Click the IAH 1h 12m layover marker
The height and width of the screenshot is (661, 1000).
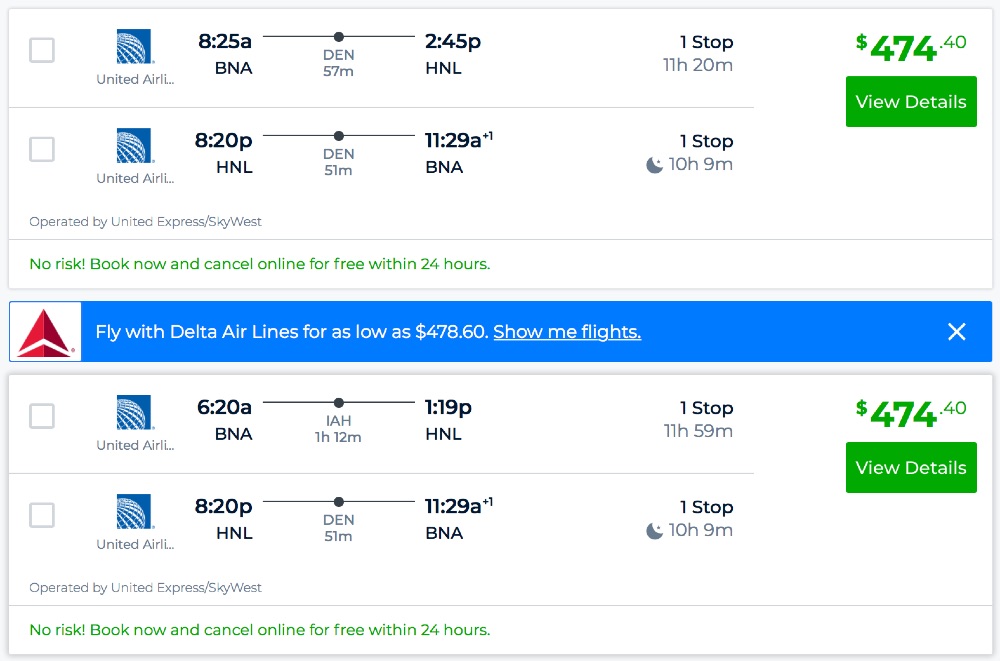point(339,403)
